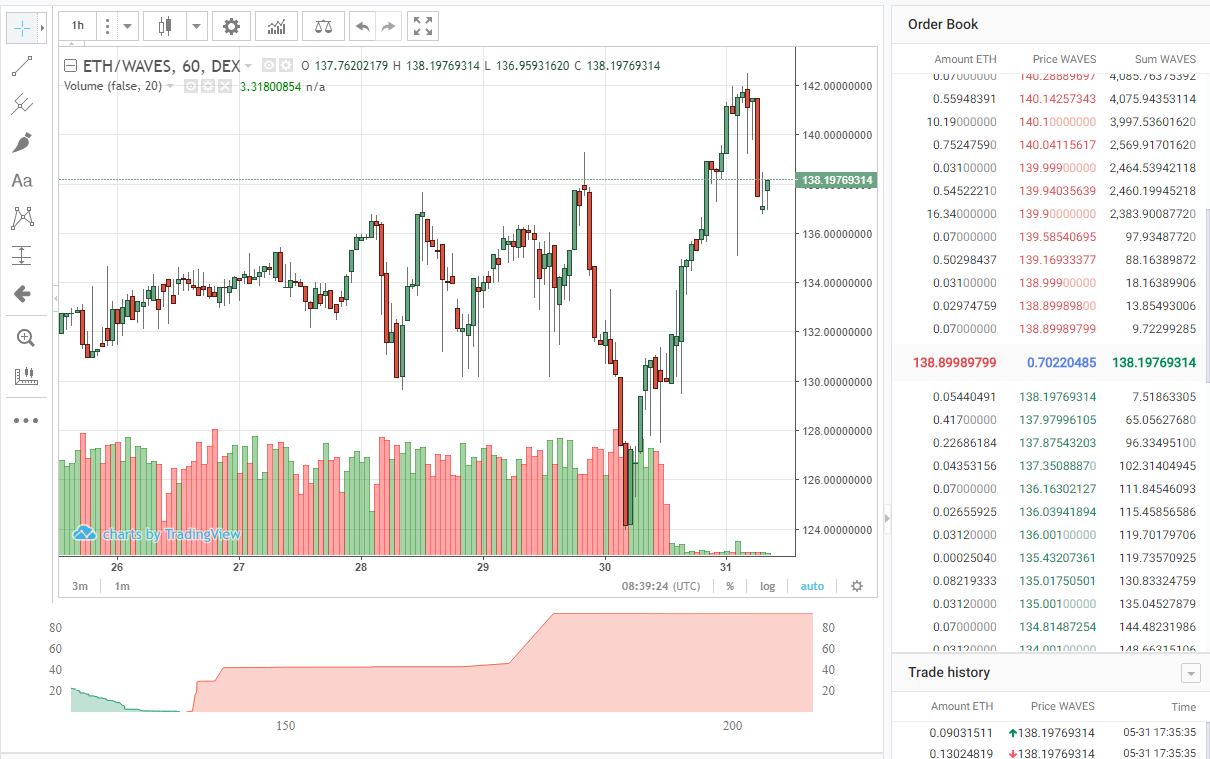Hide the Volume indicator with eye icon
Viewport: 1210px width, 759px height.
click(191, 87)
